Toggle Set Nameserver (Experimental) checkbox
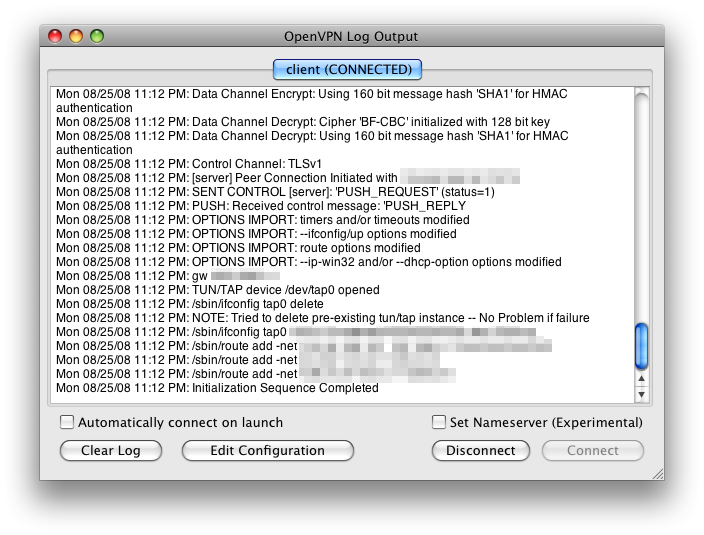The width and height of the screenshot is (704, 535). pos(439,422)
